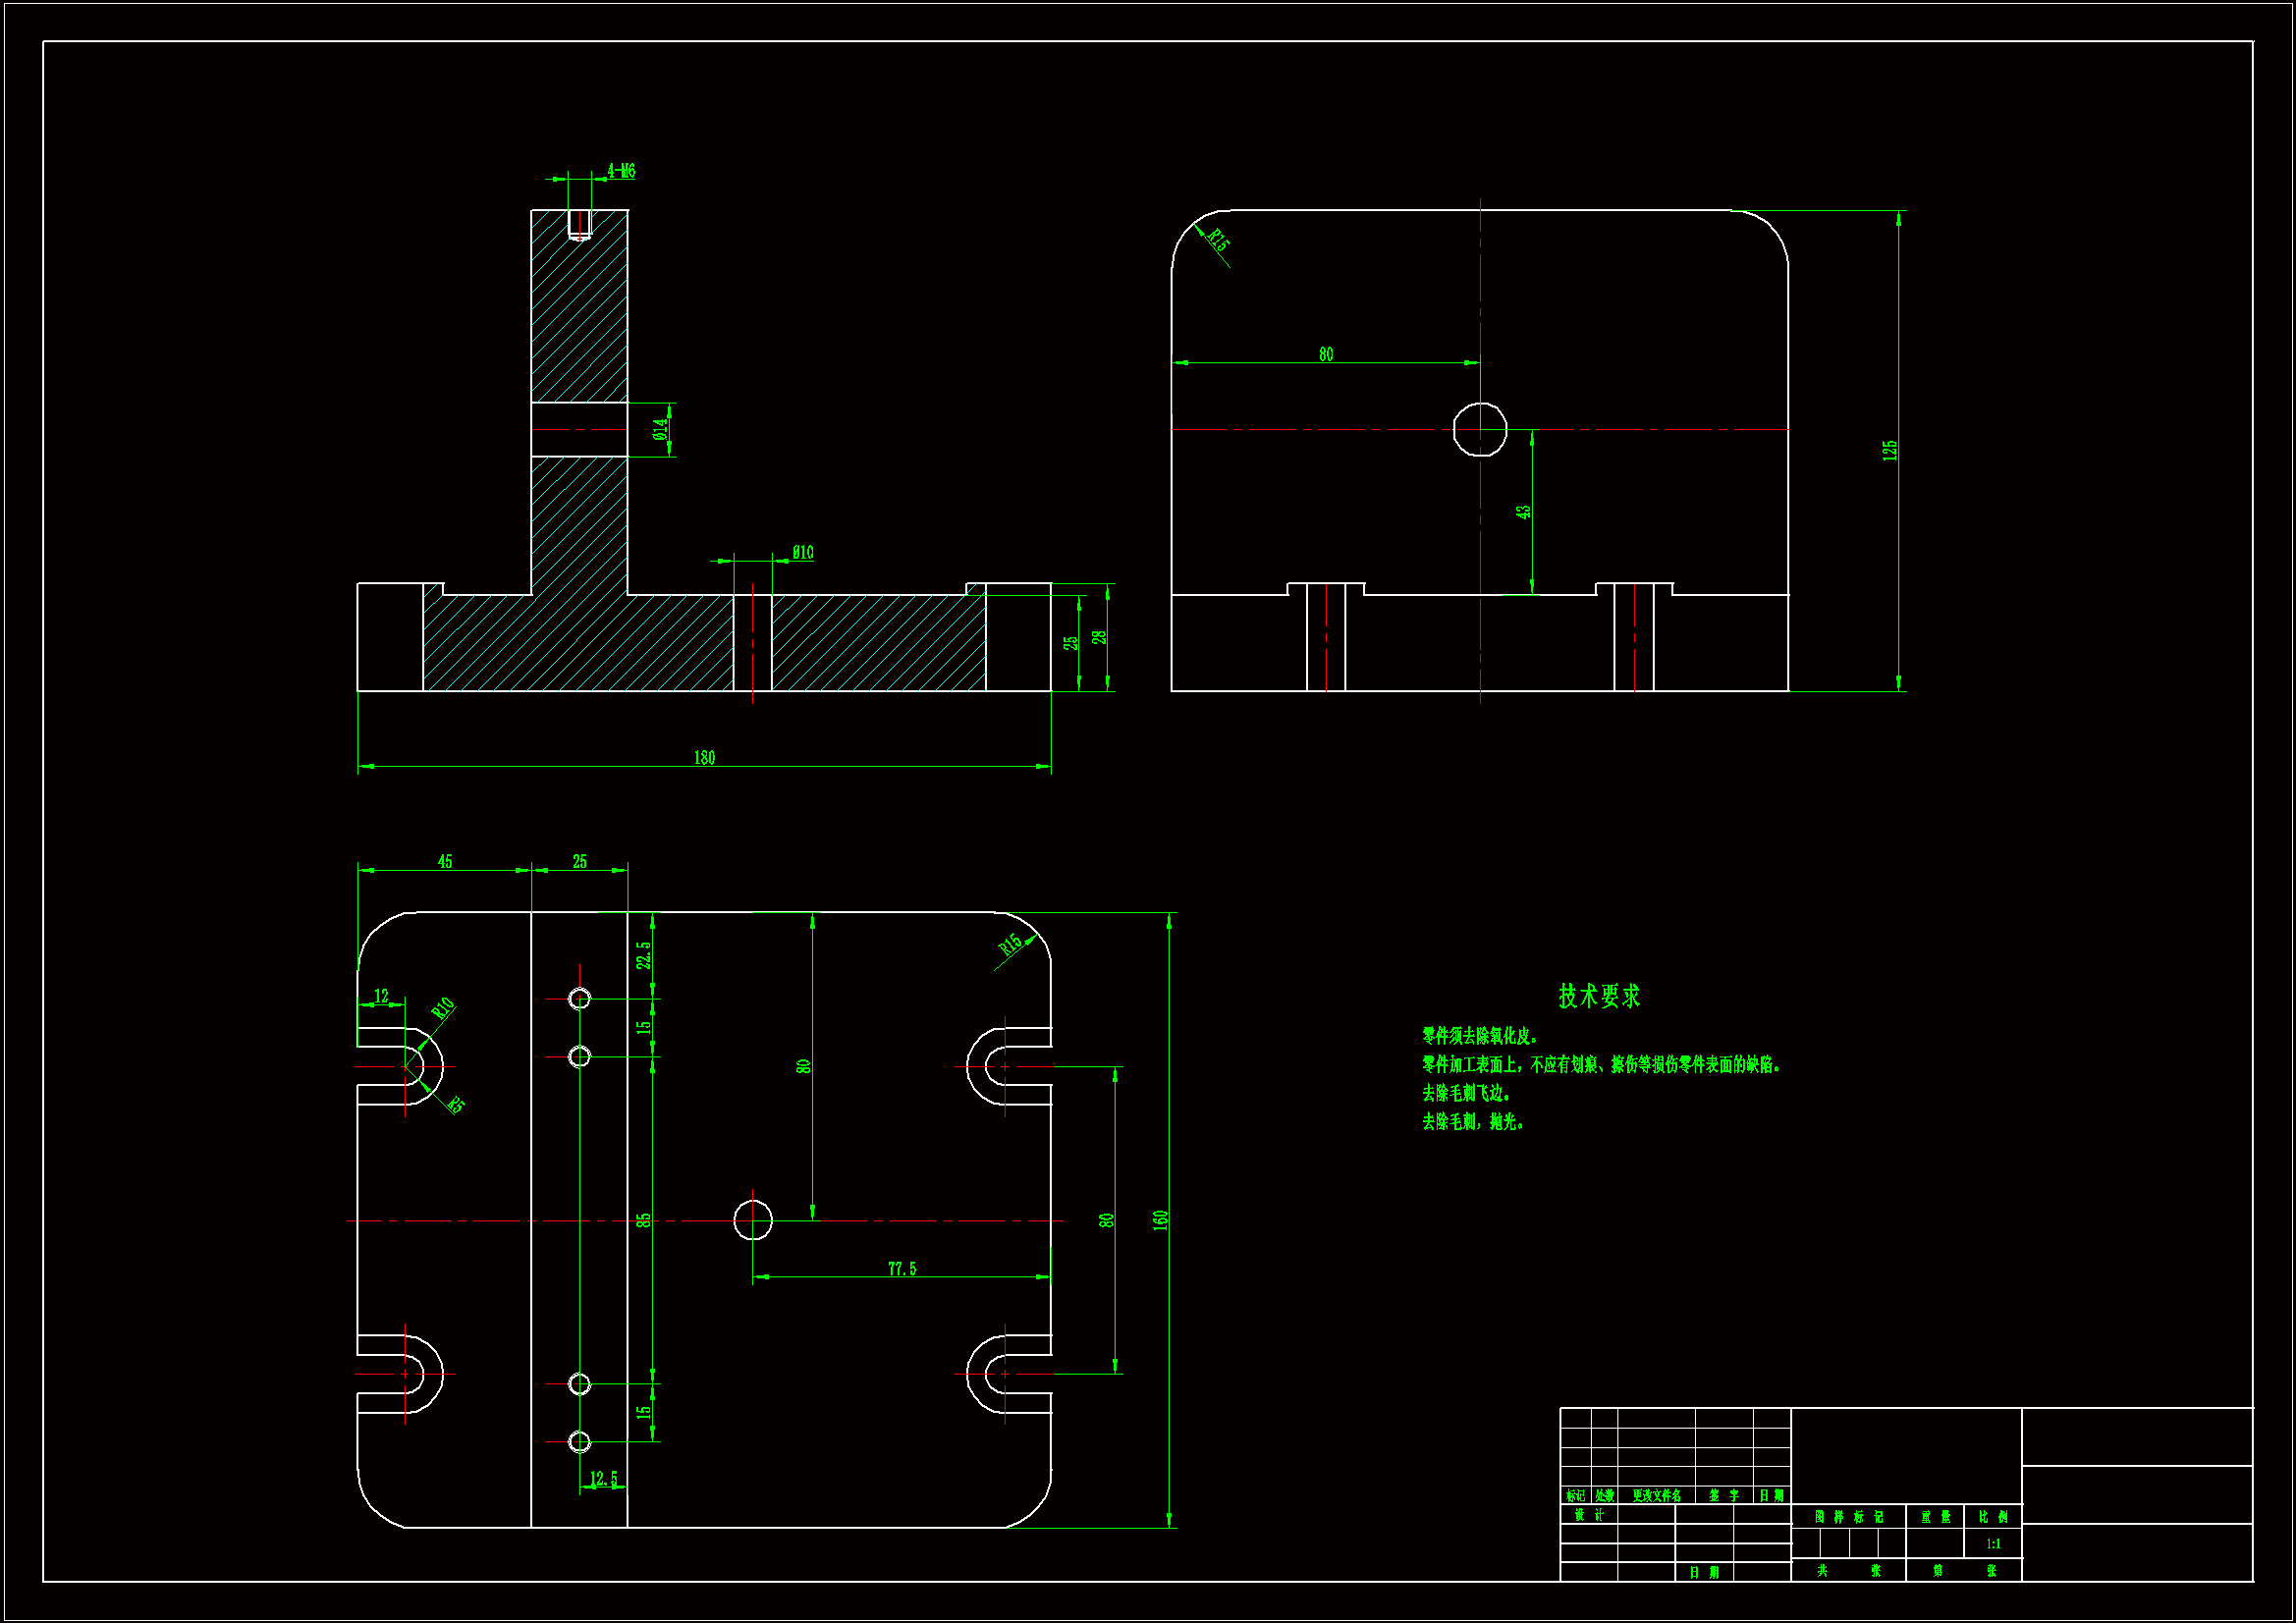Select the R10 slot radius label
2296x1623 pixels.
pos(443,1008)
